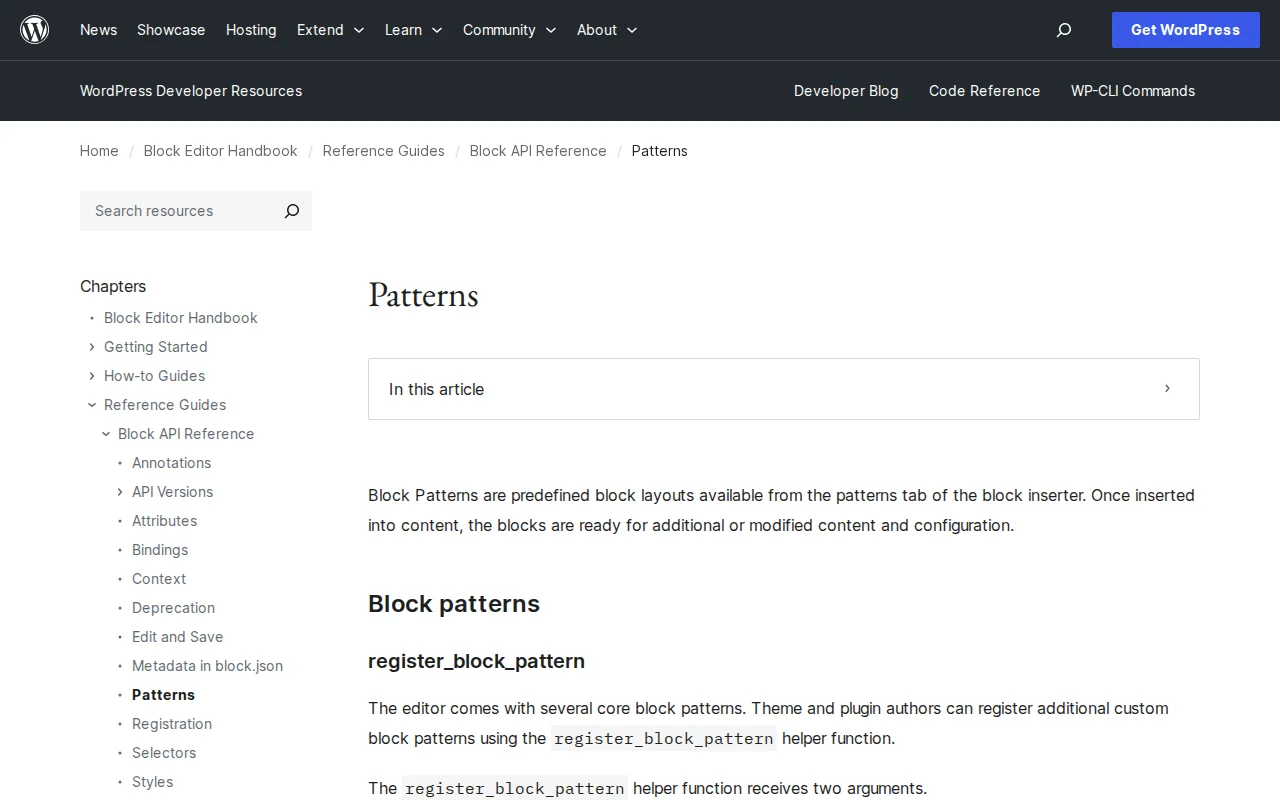The height and width of the screenshot is (800, 1280).
Task: Open site search via the magnifier icon
Action: tap(1063, 30)
